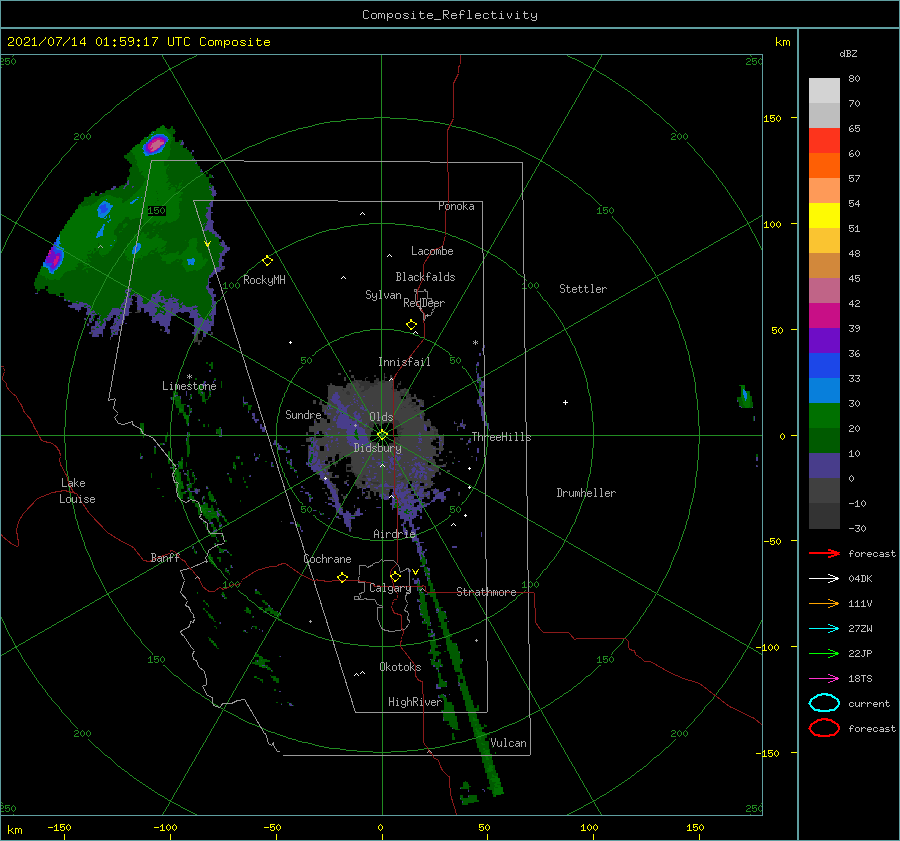Click the Drumheller label

[x=586, y=493]
